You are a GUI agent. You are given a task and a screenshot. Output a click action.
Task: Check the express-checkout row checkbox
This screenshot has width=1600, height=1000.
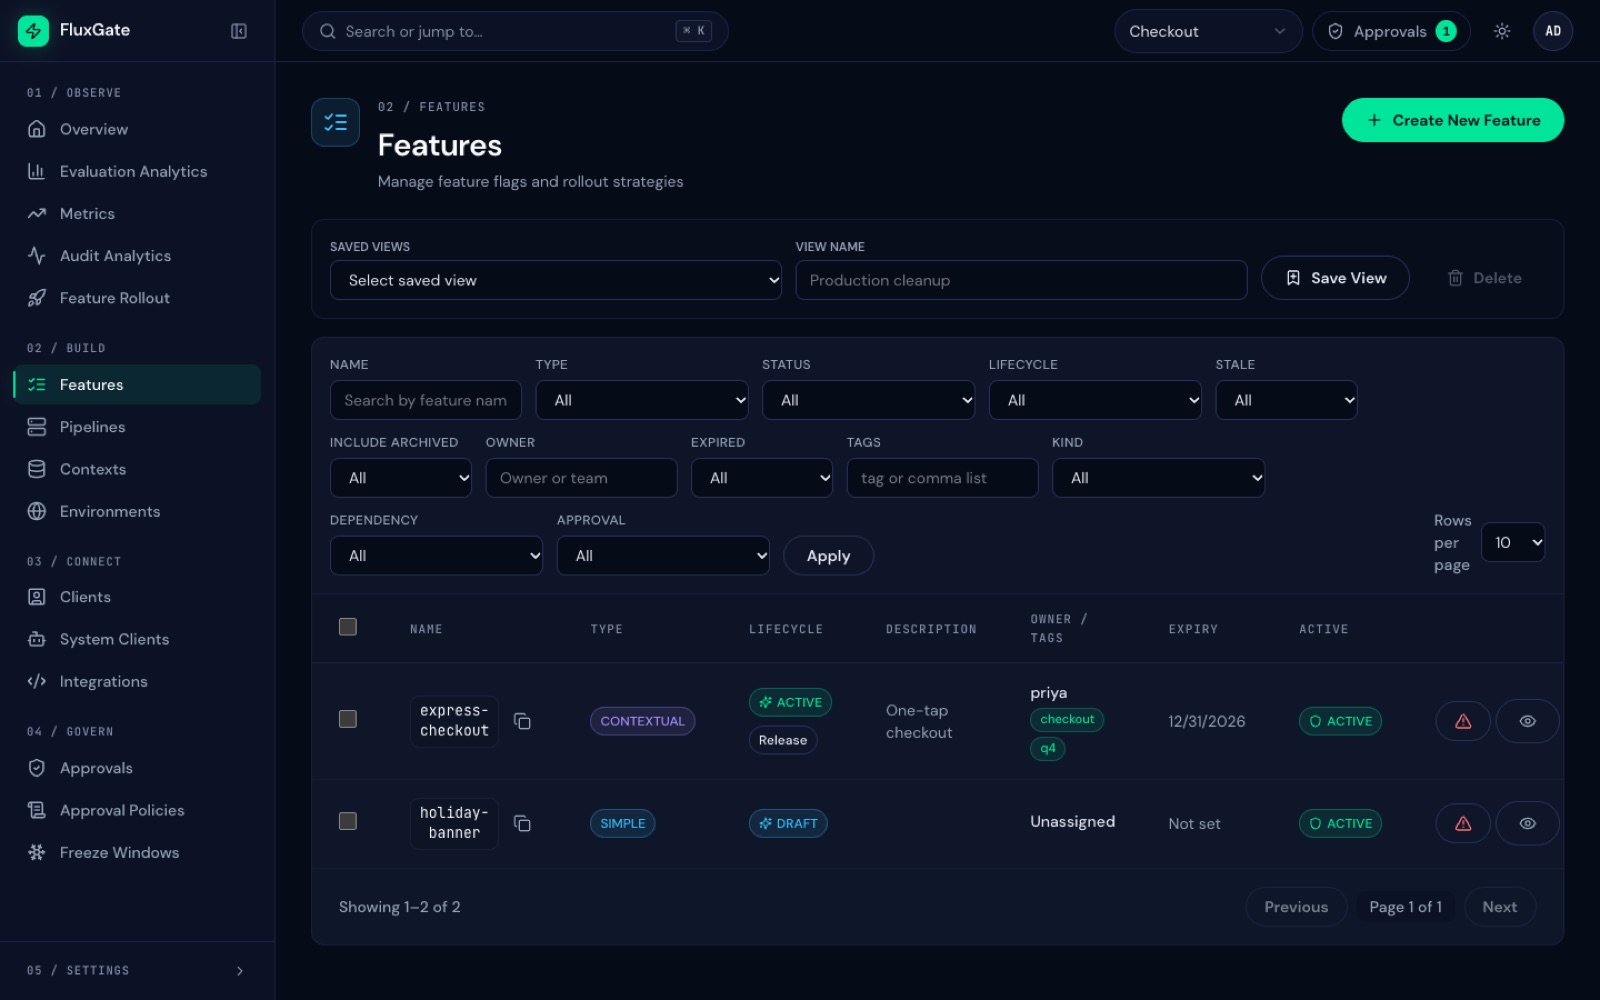click(348, 719)
